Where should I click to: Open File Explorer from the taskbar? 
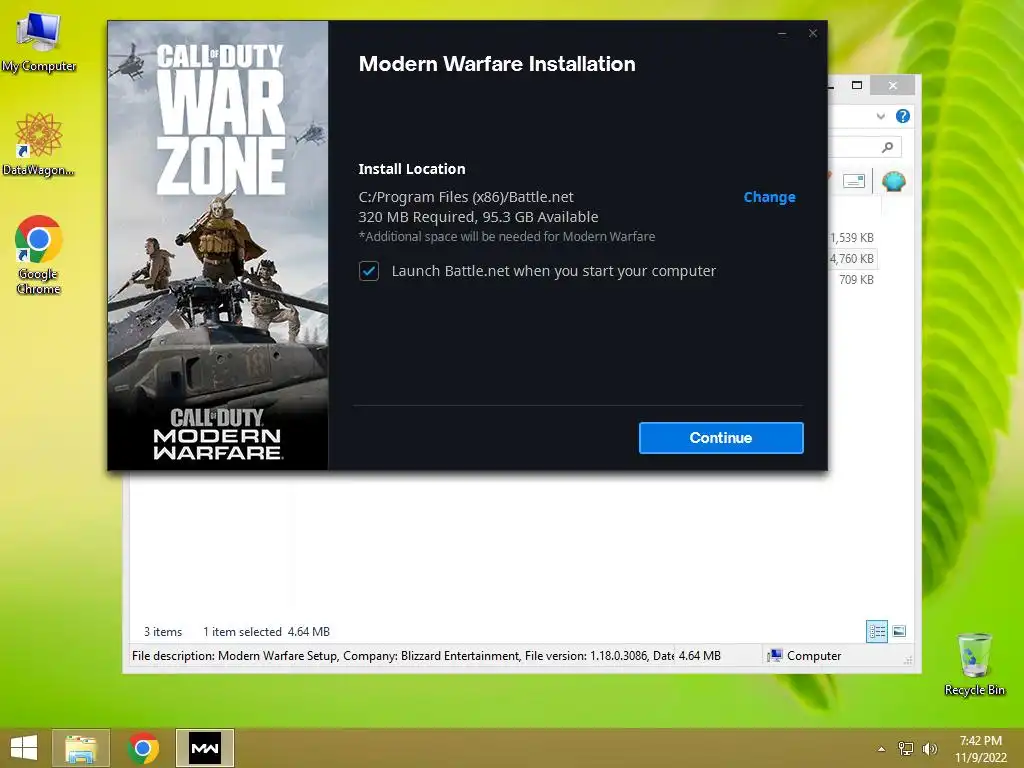tap(80, 748)
